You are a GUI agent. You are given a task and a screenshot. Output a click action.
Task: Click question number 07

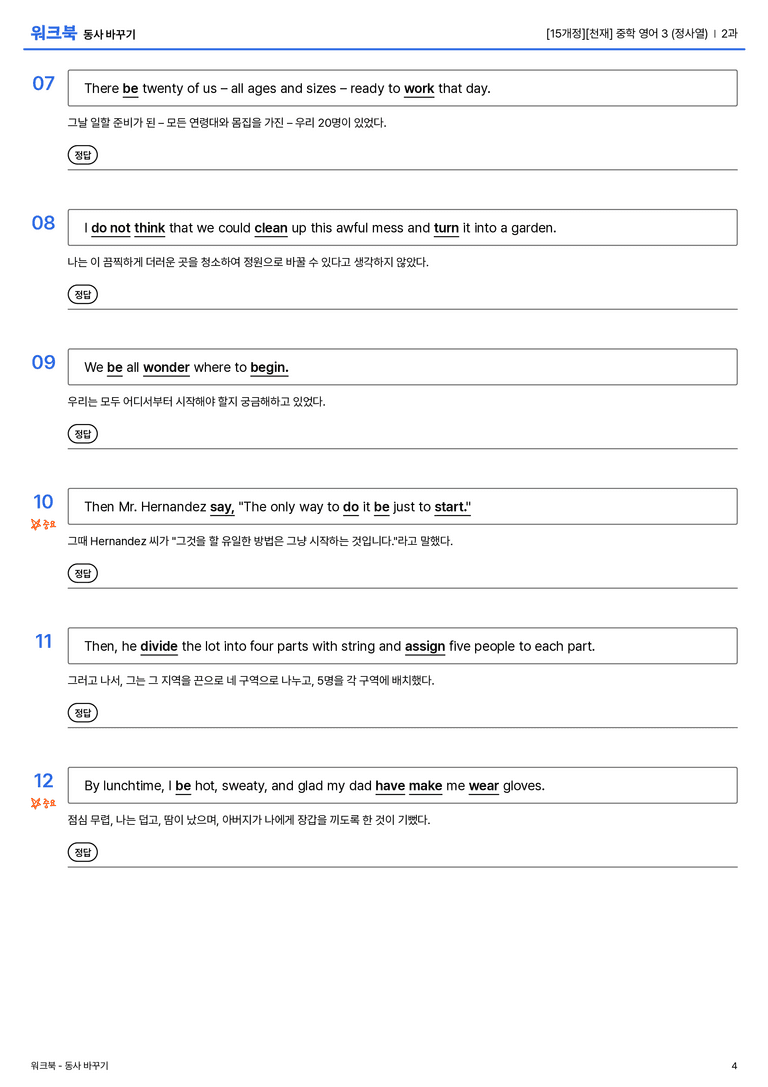[x=44, y=83]
